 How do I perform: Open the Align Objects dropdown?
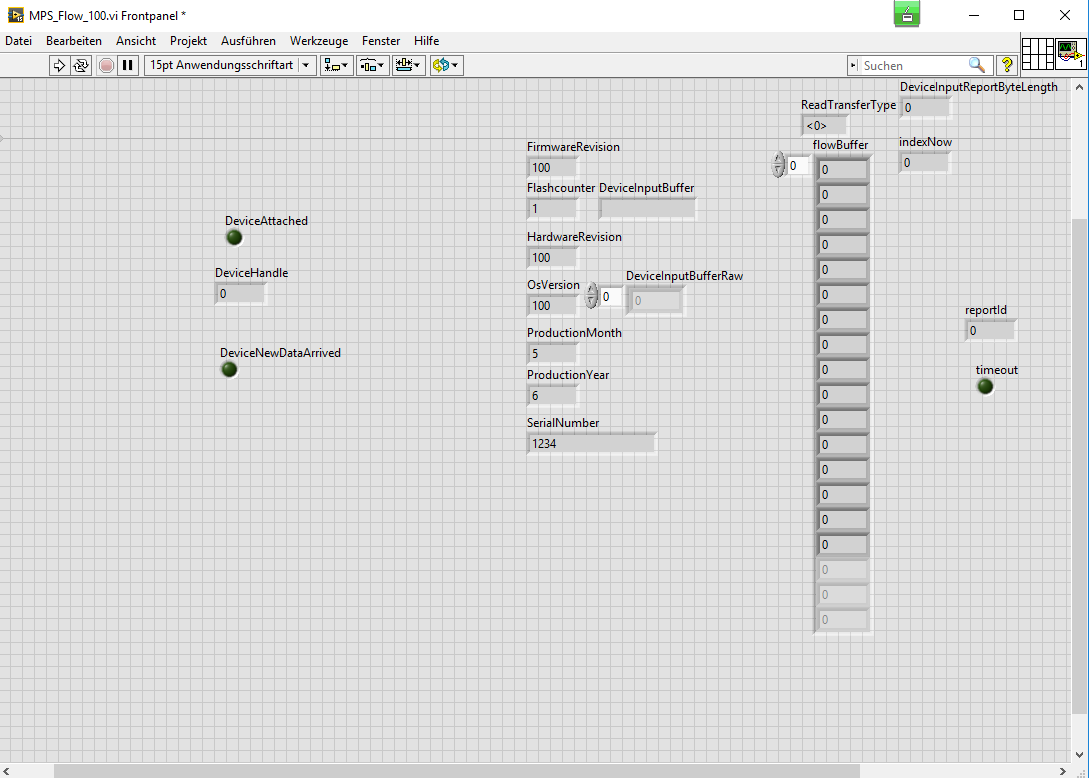336,65
